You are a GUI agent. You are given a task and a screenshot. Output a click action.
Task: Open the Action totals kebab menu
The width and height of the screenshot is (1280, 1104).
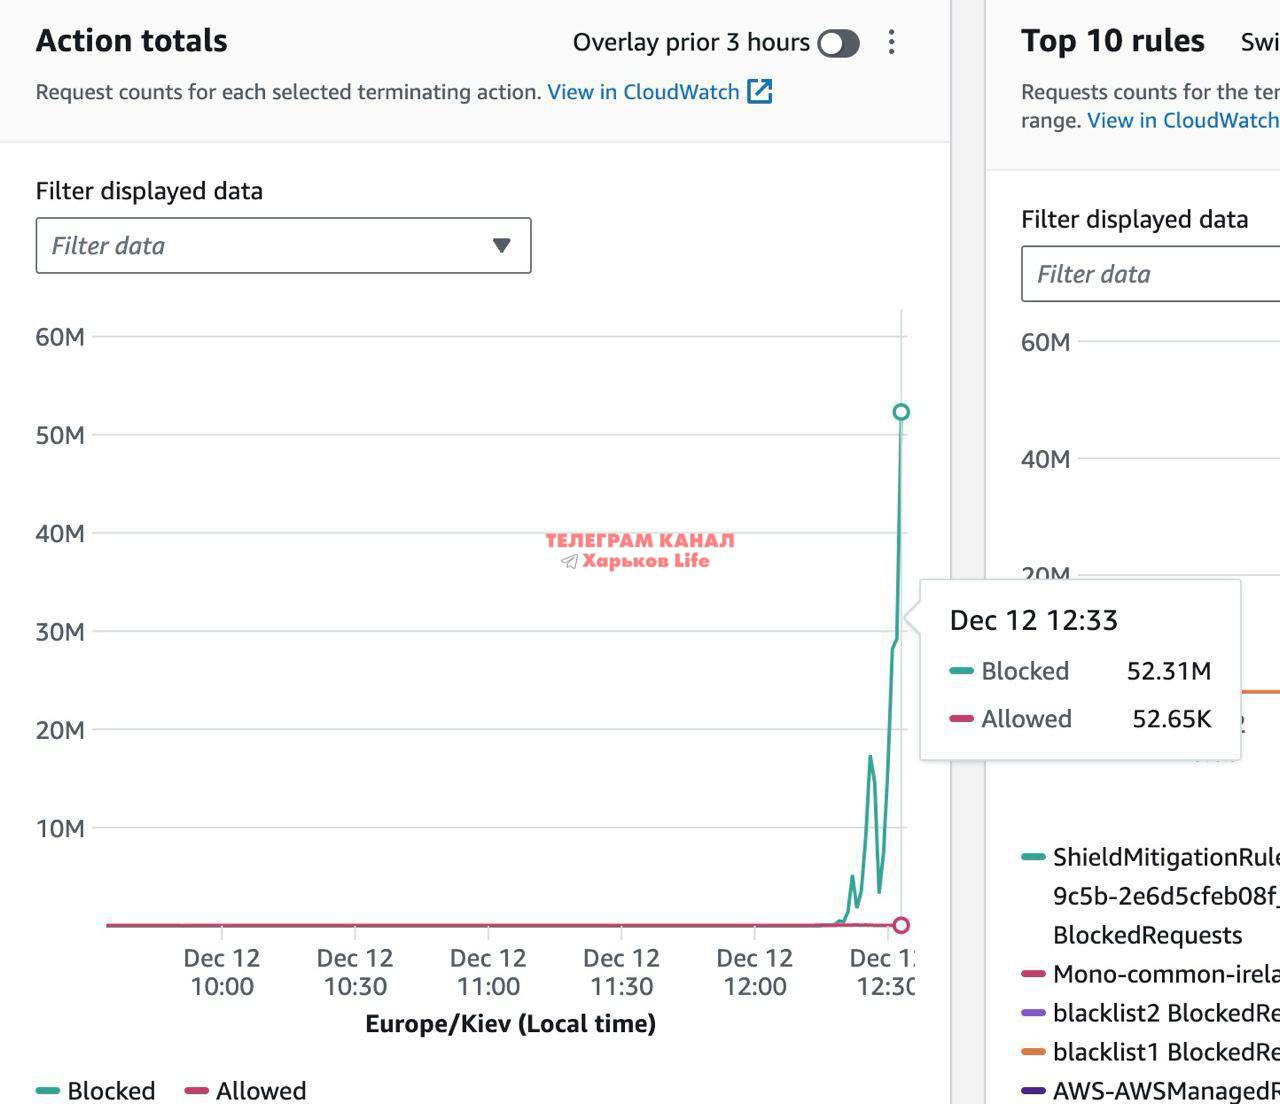coord(891,42)
